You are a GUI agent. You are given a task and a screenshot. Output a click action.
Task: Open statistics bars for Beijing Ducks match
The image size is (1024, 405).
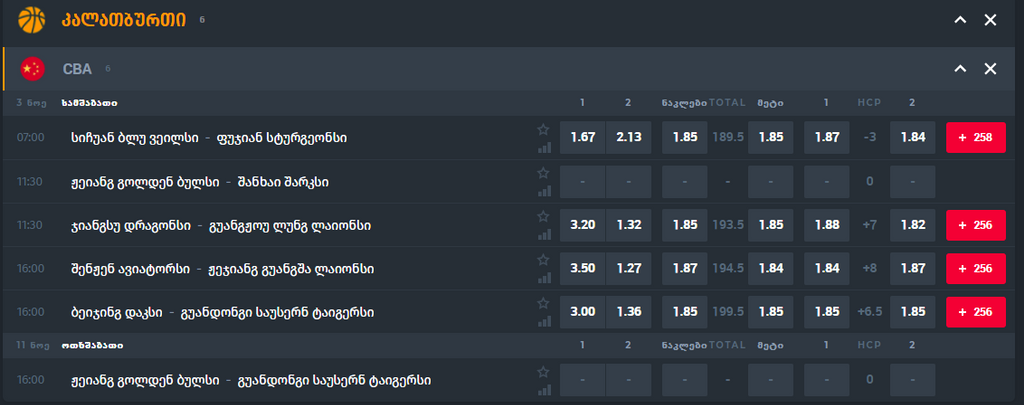544,322
